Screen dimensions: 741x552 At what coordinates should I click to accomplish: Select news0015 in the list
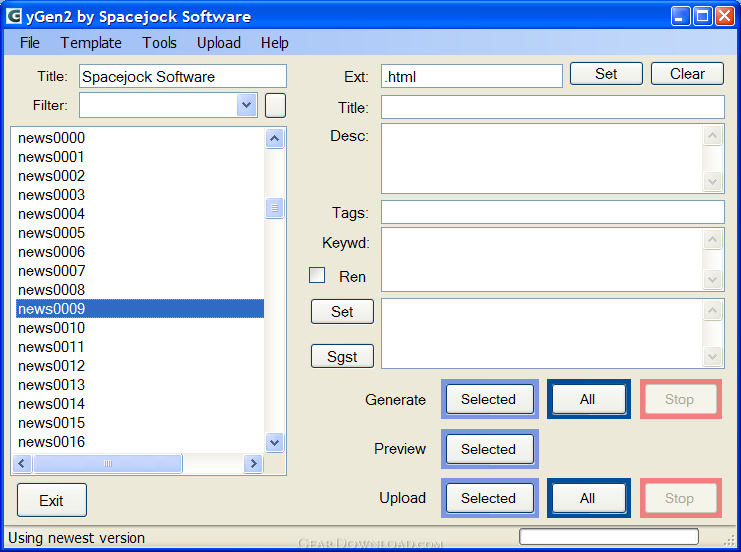click(140, 423)
